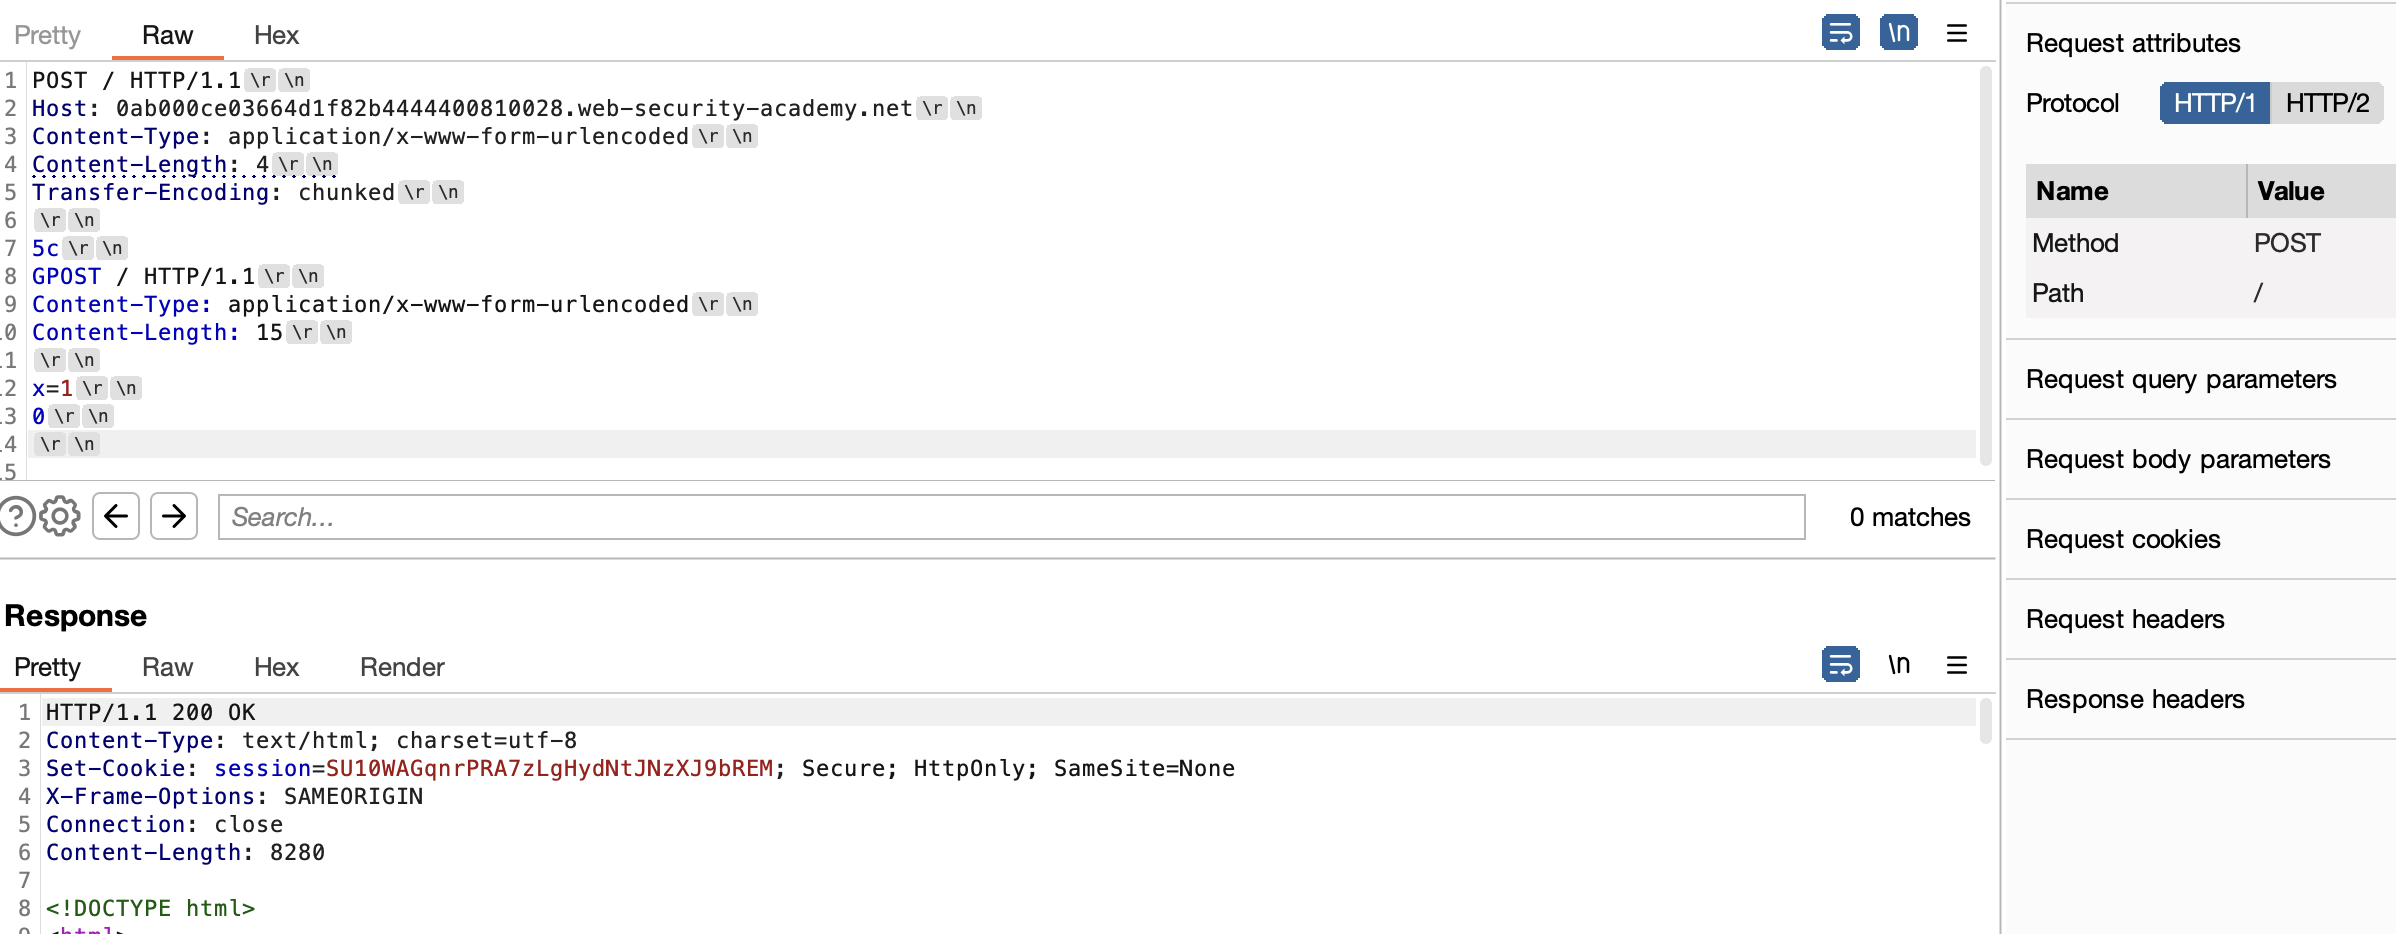The image size is (2396, 934).
Task: Open the request editor options menu
Action: pos(1957,33)
